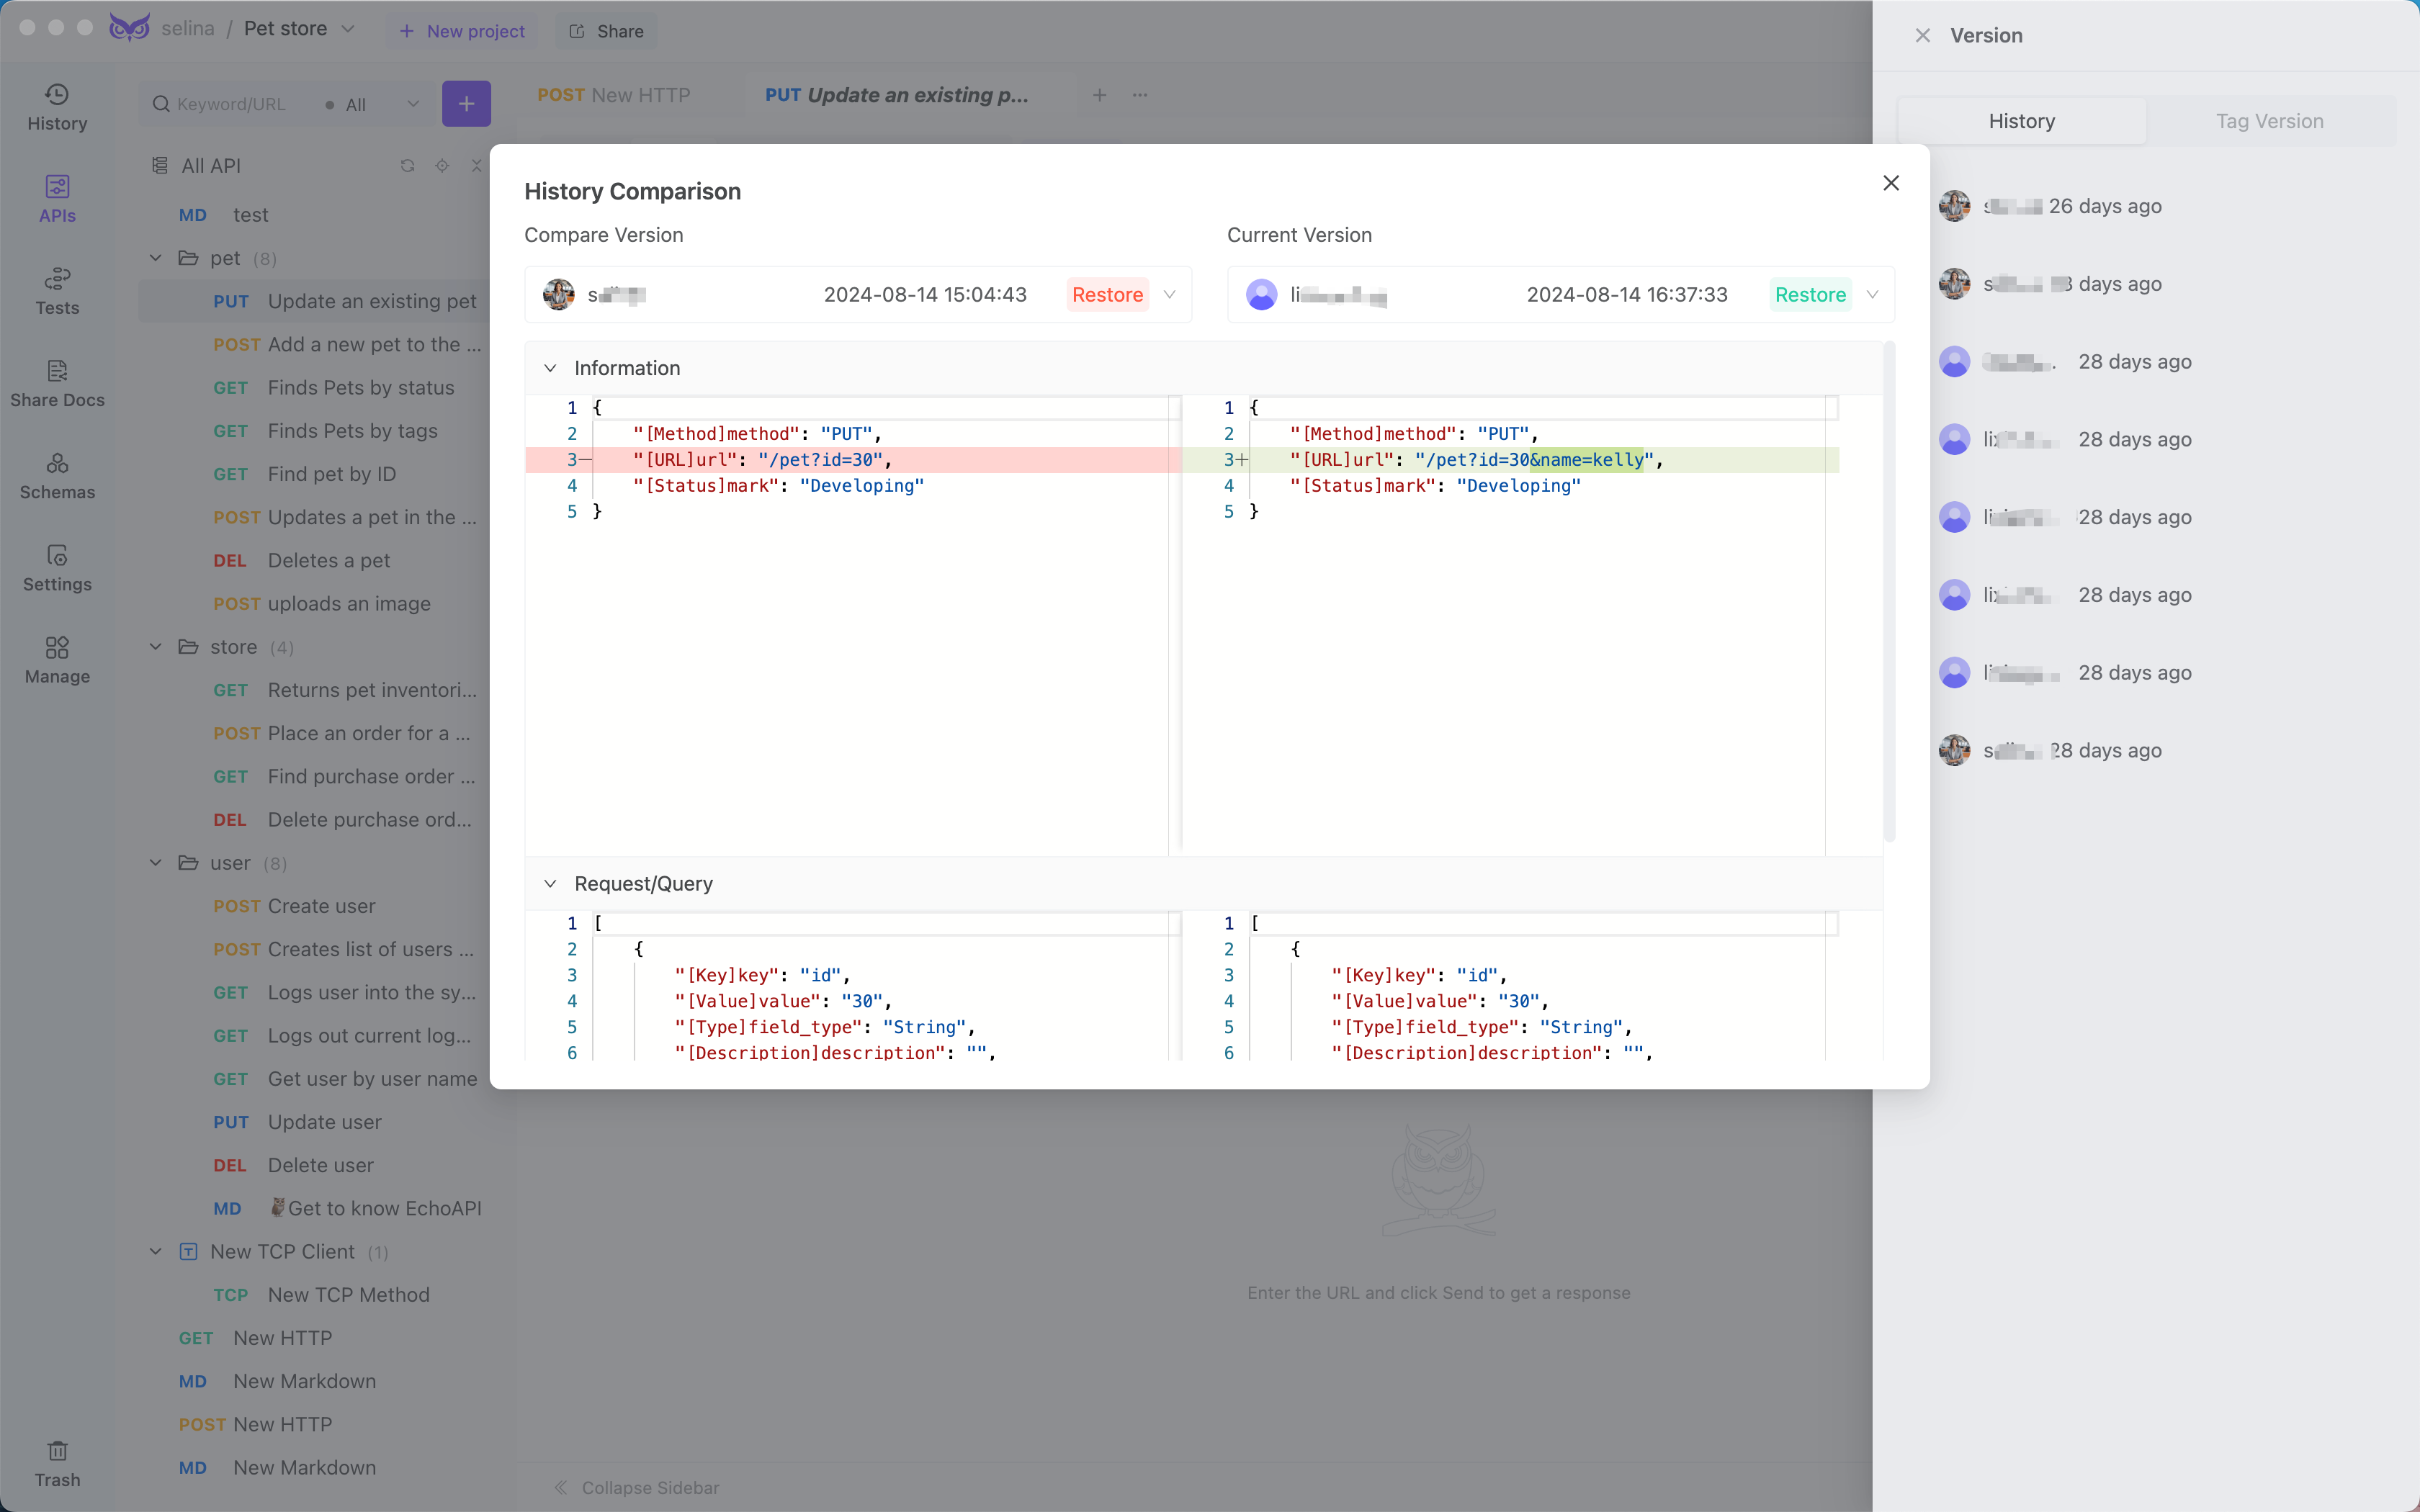Open the Share Docs sidebar section

click(57, 384)
